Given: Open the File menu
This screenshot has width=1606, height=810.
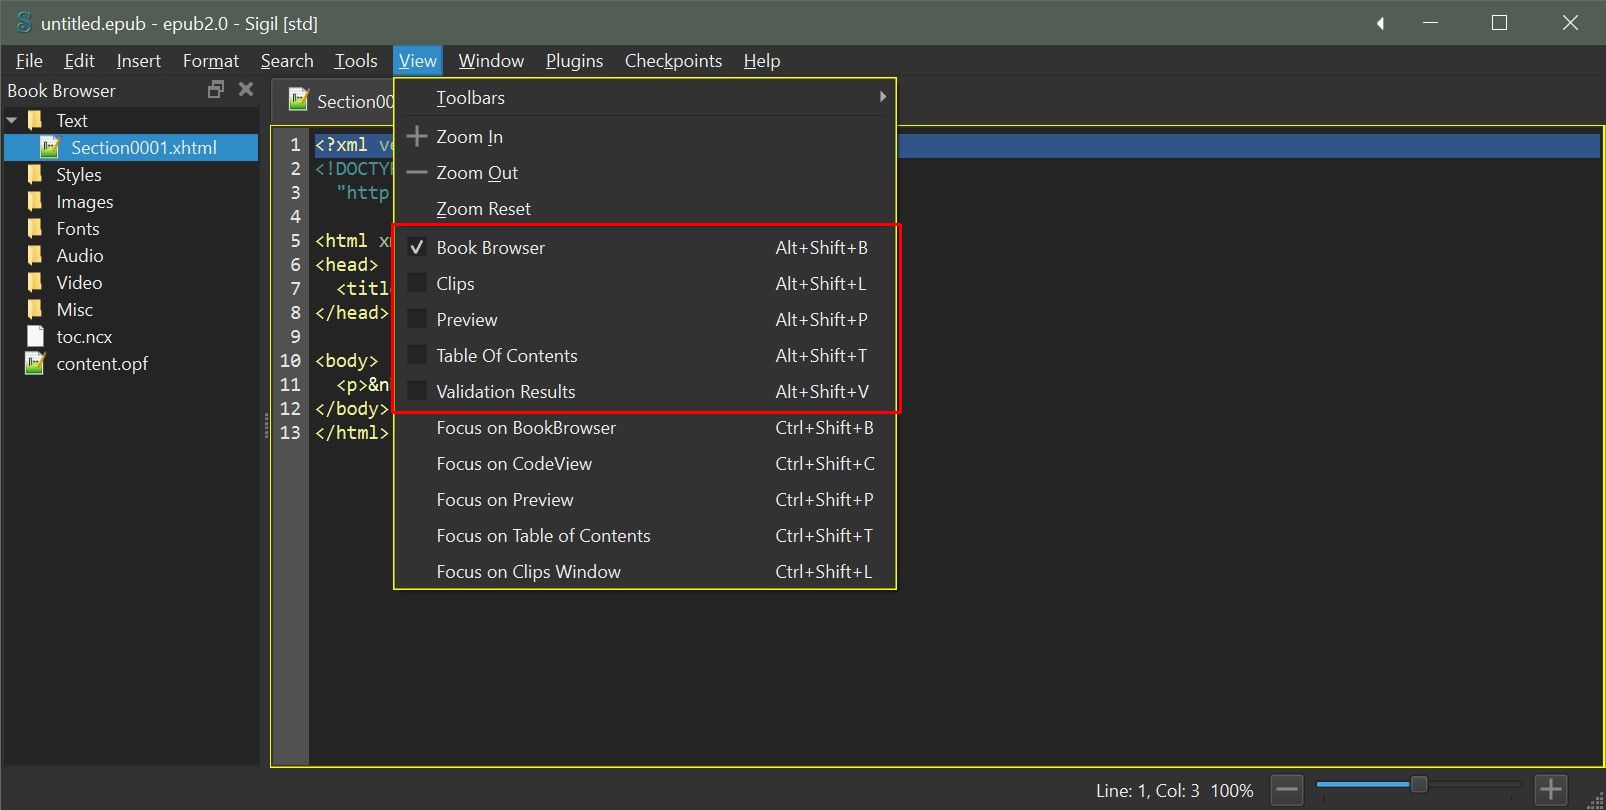Looking at the screenshot, I should coord(29,61).
